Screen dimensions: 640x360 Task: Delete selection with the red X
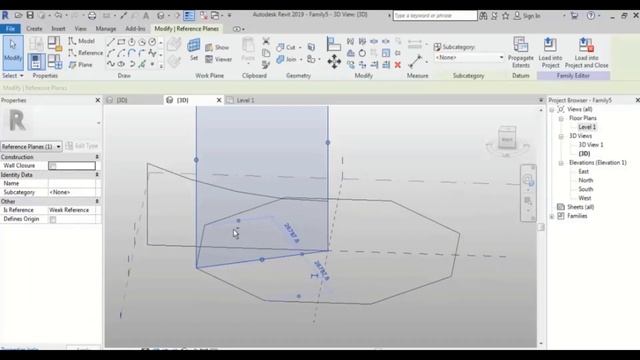click(398, 64)
